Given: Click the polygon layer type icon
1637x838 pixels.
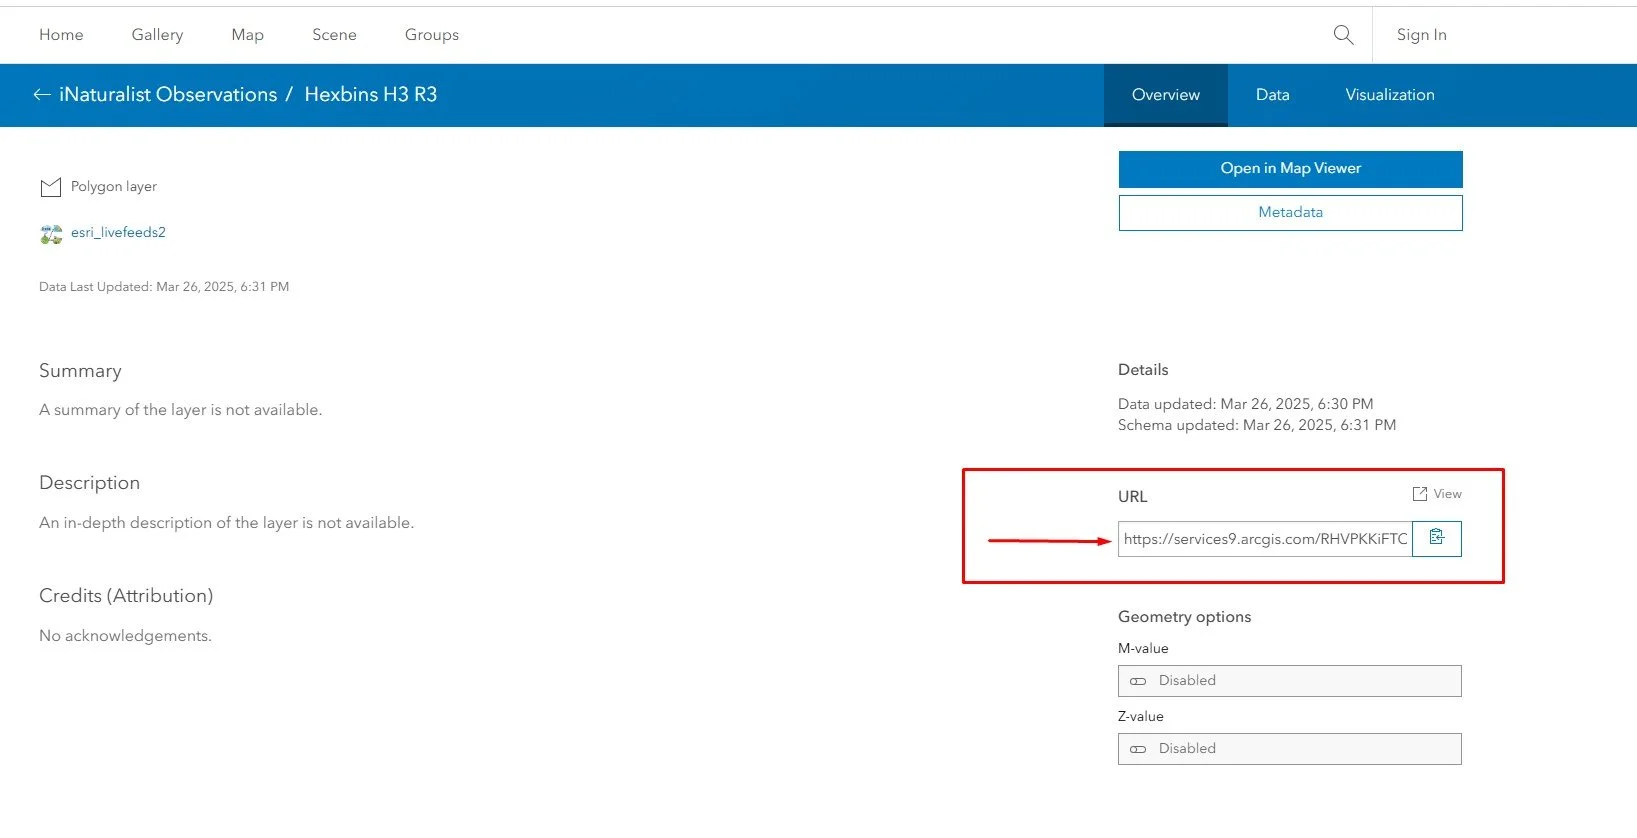Looking at the screenshot, I should point(50,187).
